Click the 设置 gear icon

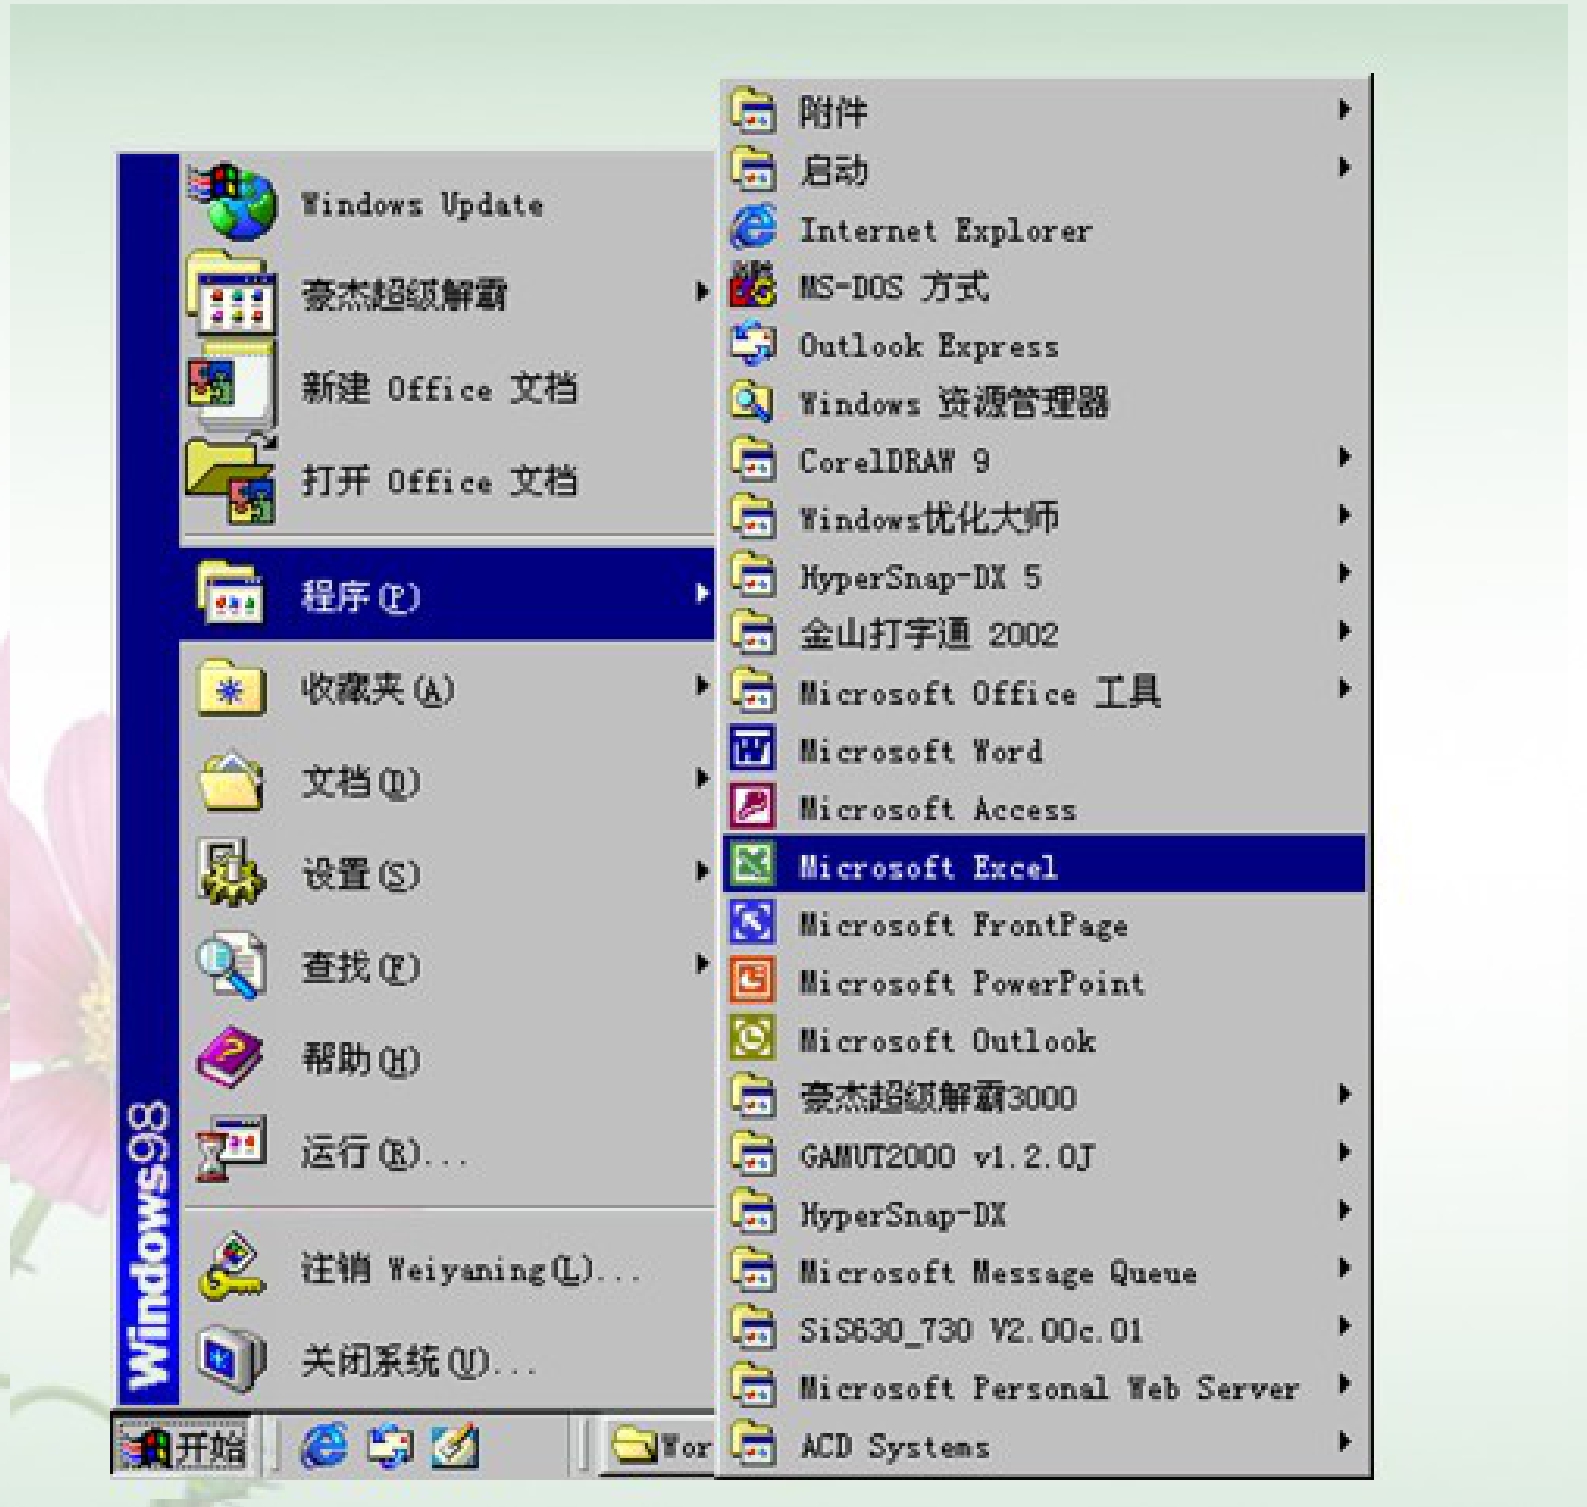231,873
